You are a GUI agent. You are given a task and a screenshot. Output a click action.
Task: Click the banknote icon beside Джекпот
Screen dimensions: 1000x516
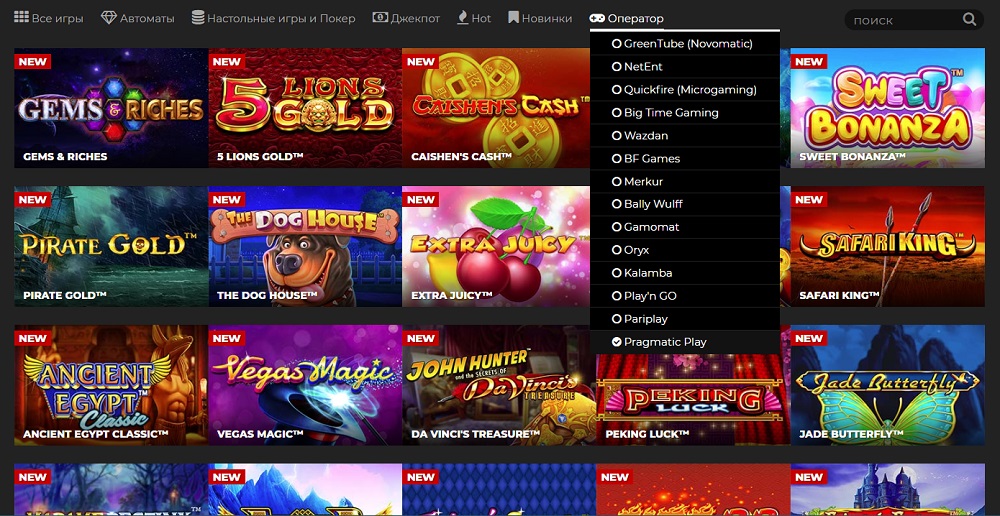380,17
